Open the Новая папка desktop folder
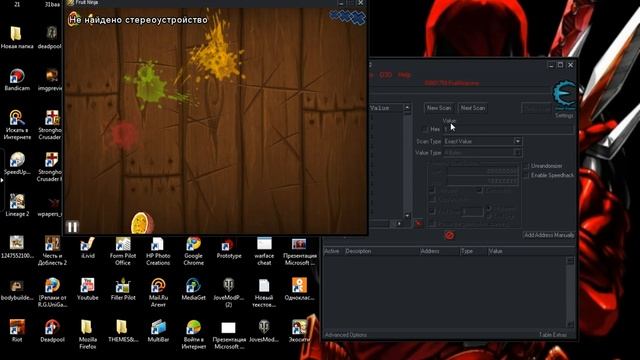This screenshot has height=360, width=640. click(17, 38)
